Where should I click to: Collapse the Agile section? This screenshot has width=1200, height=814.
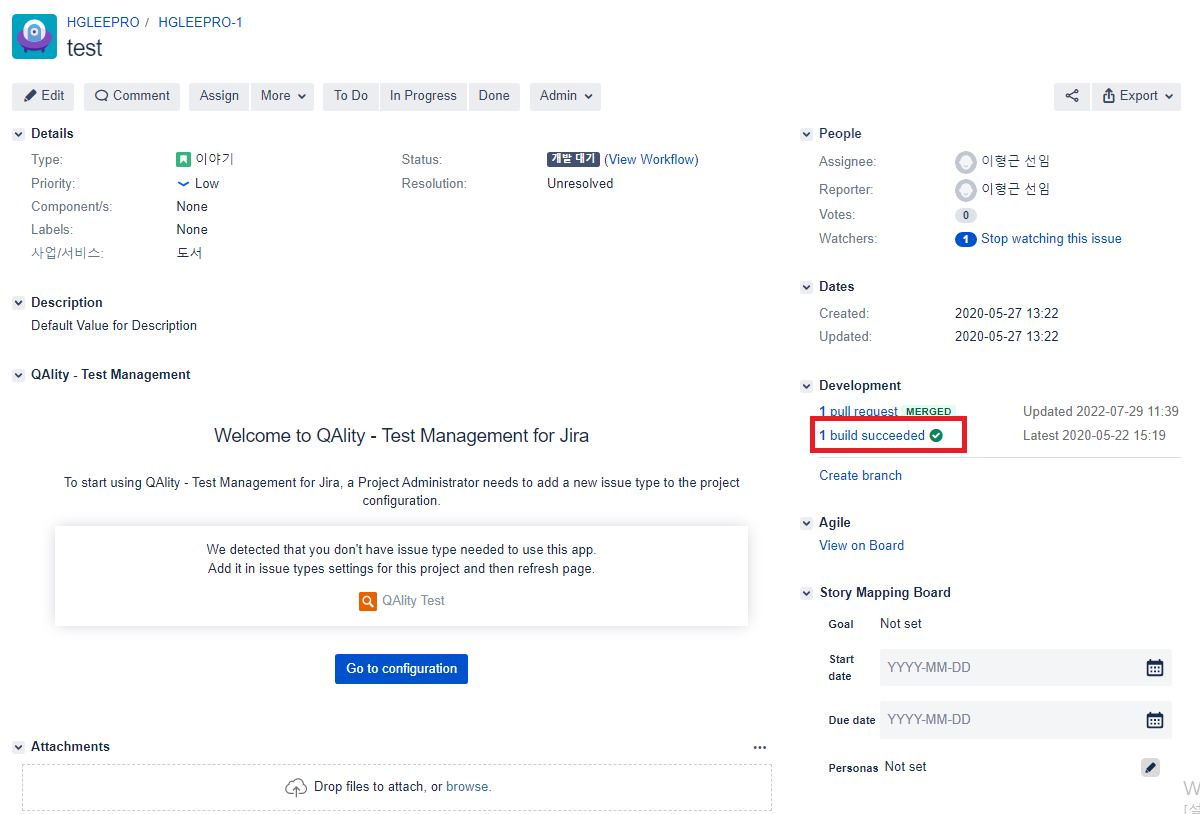click(807, 523)
